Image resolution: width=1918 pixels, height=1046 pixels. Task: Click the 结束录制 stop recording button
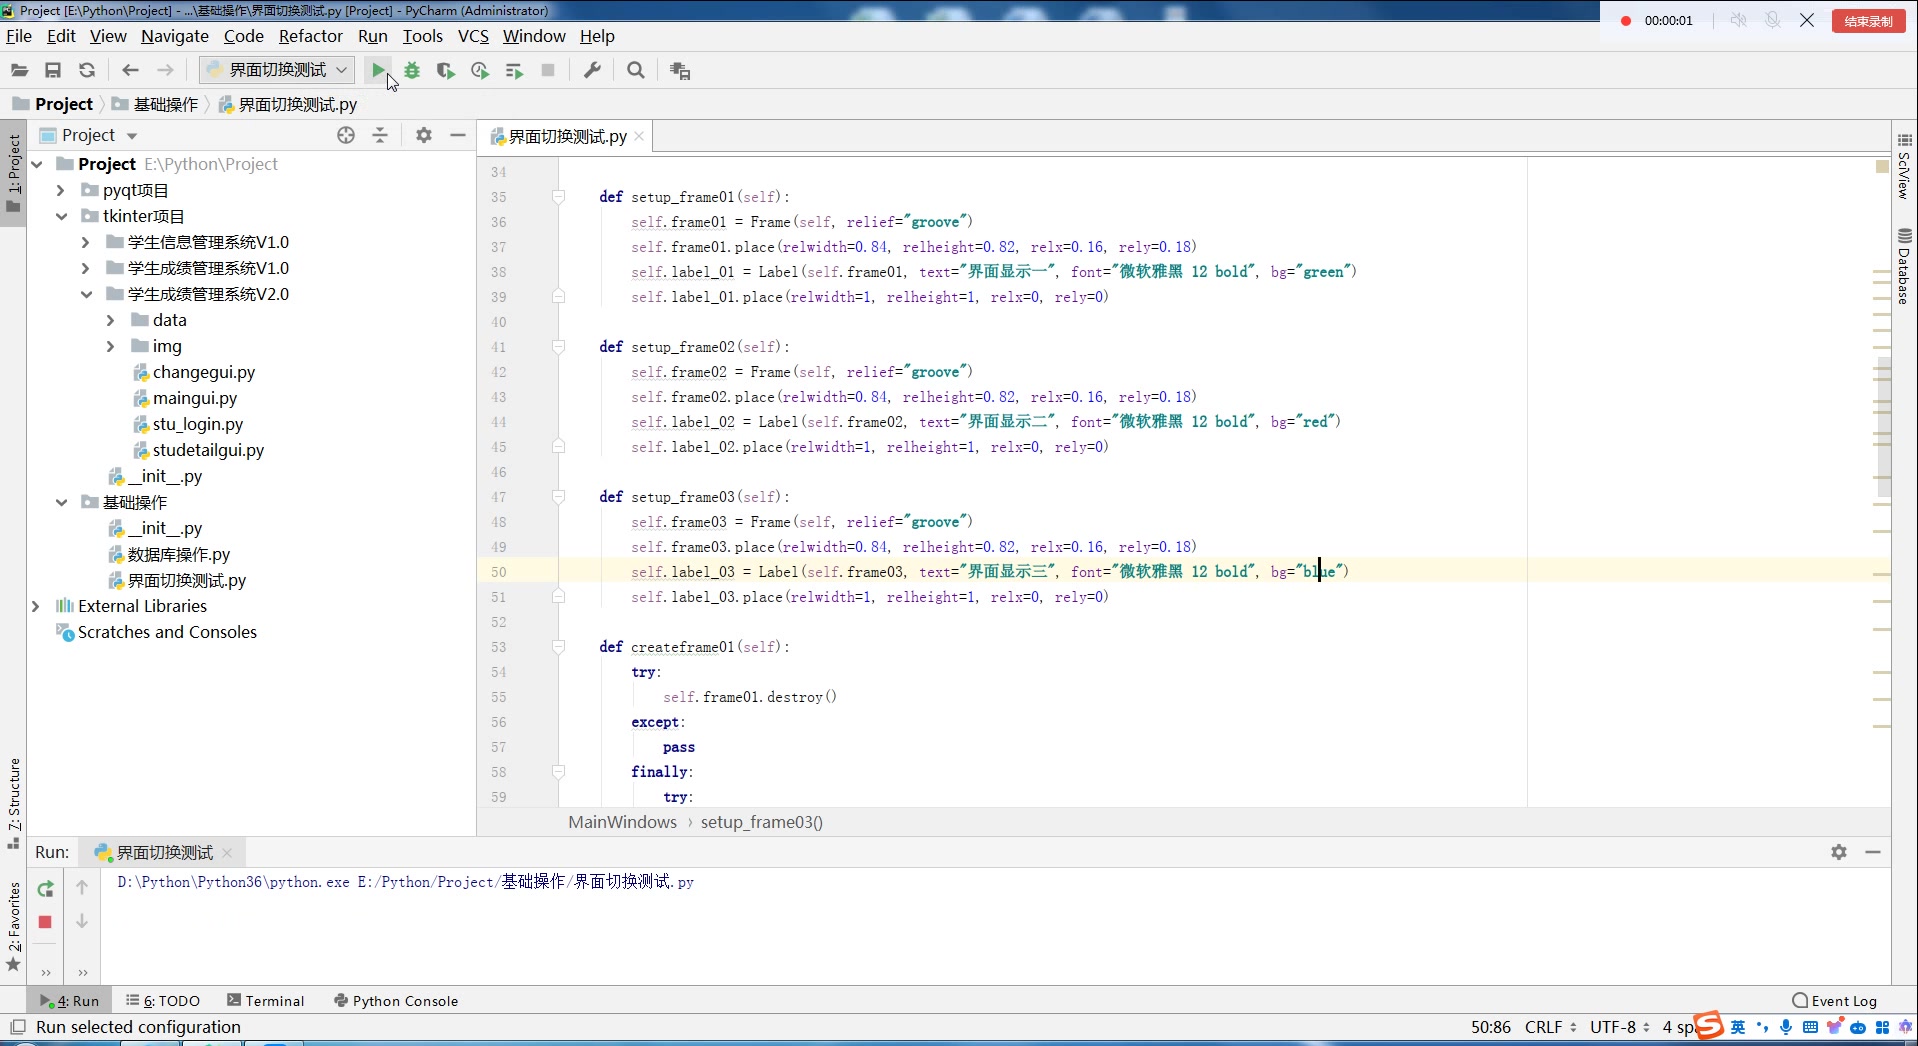[x=1868, y=21]
